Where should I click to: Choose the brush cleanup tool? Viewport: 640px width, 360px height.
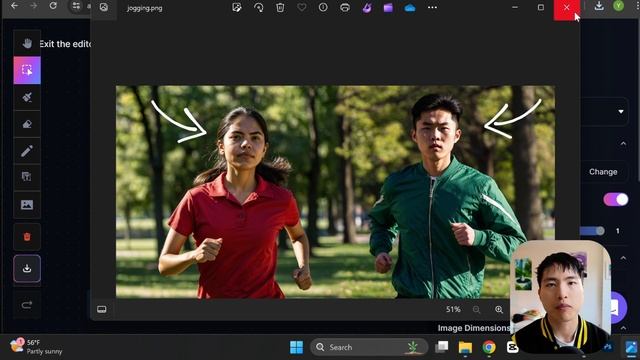pyautogui.click(x=27, y=97)
